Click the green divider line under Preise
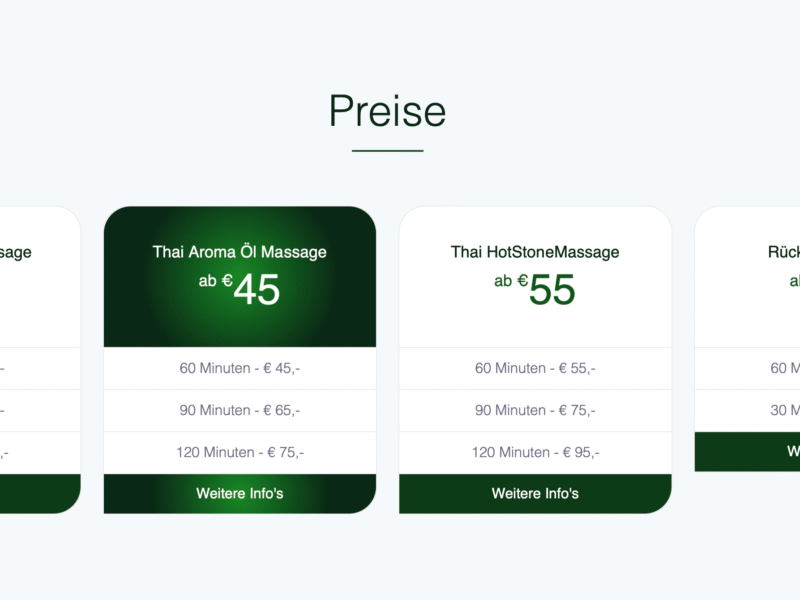The image size is (800, 600). coord(387,151)
